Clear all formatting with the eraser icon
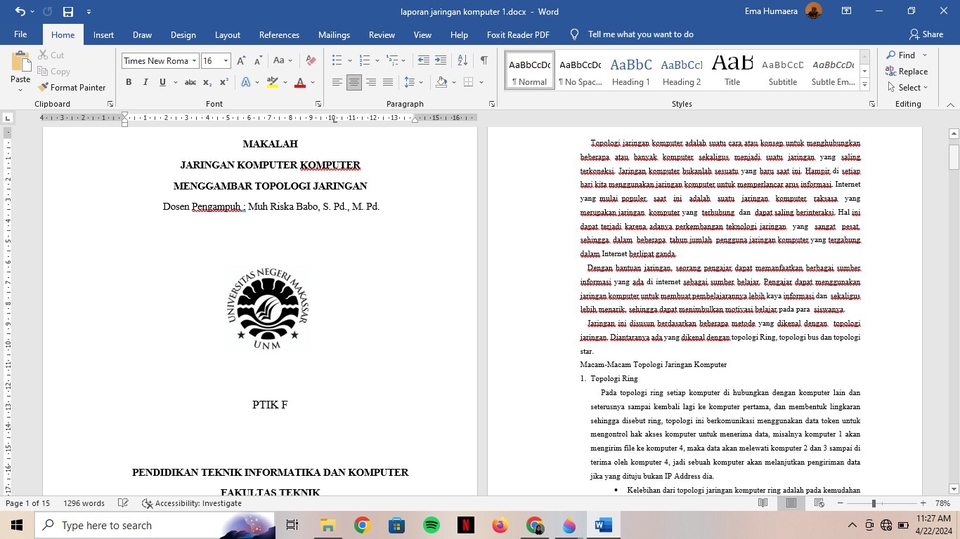Image resolution: width=960 pixels, height=539 pixels. click(x=311, y=61)
